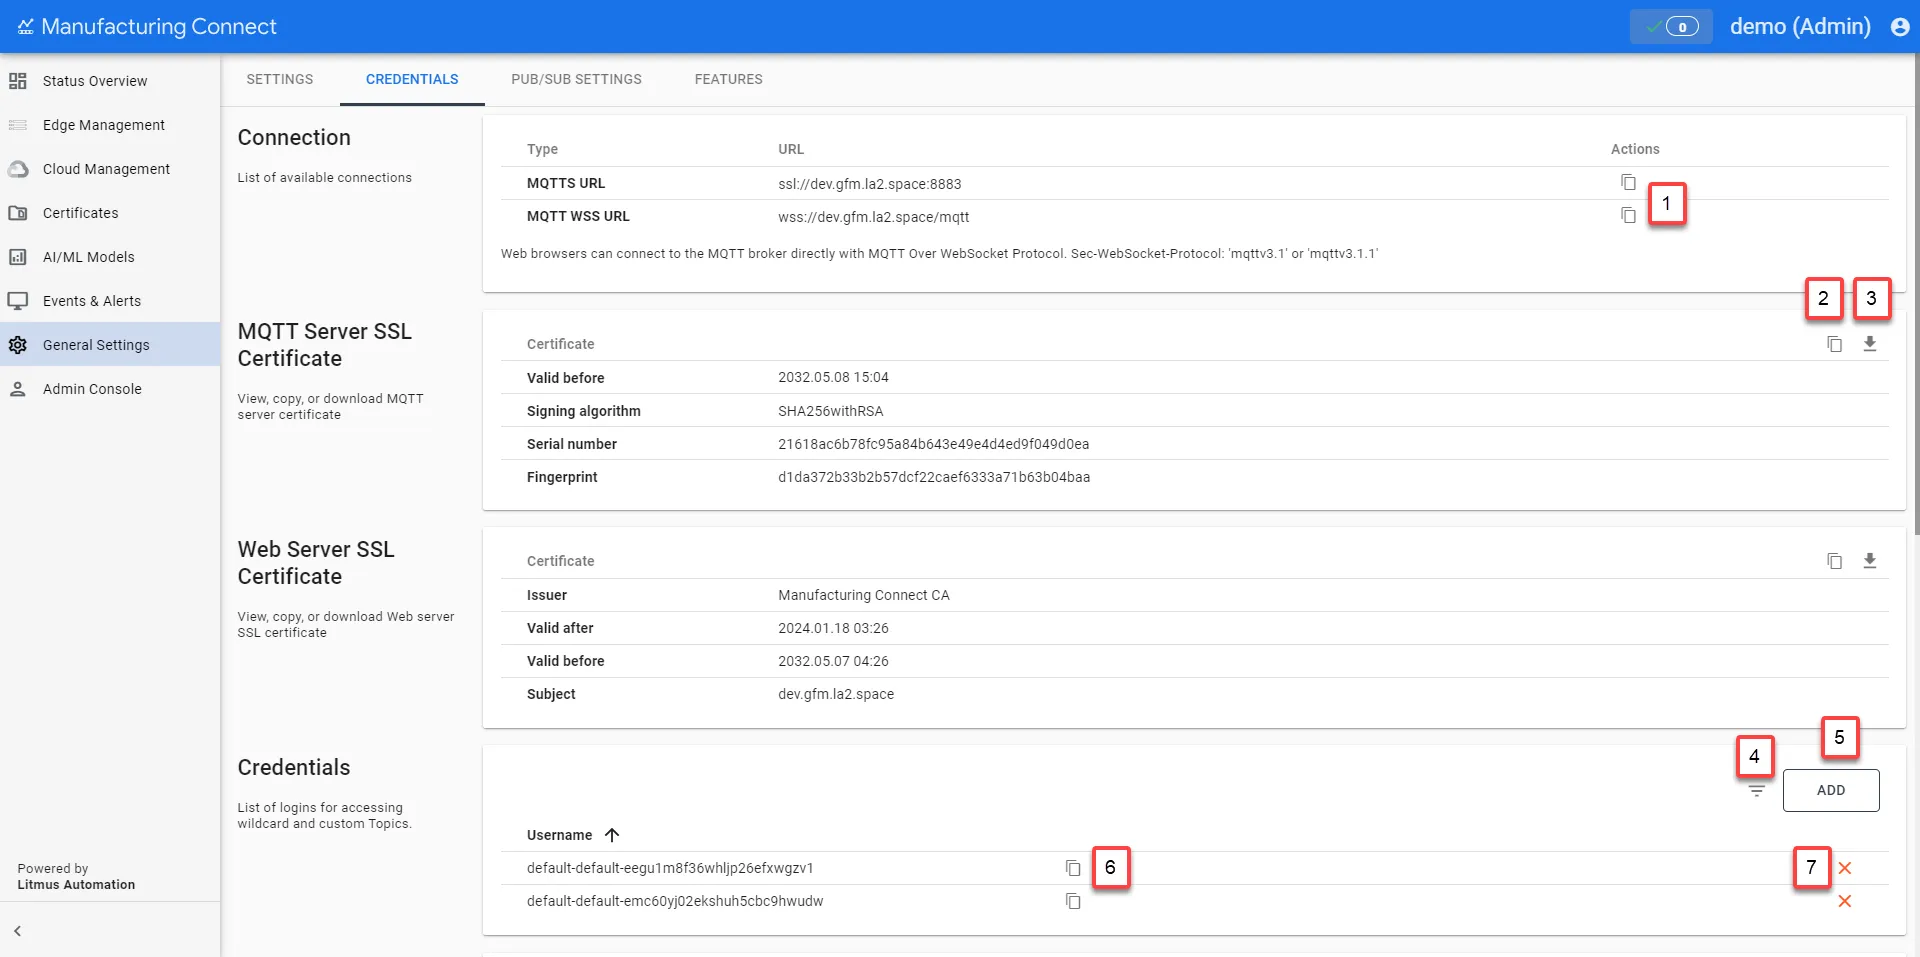
Task: Copy the Web Server SSL certificate
Action: click(1834, 561)
